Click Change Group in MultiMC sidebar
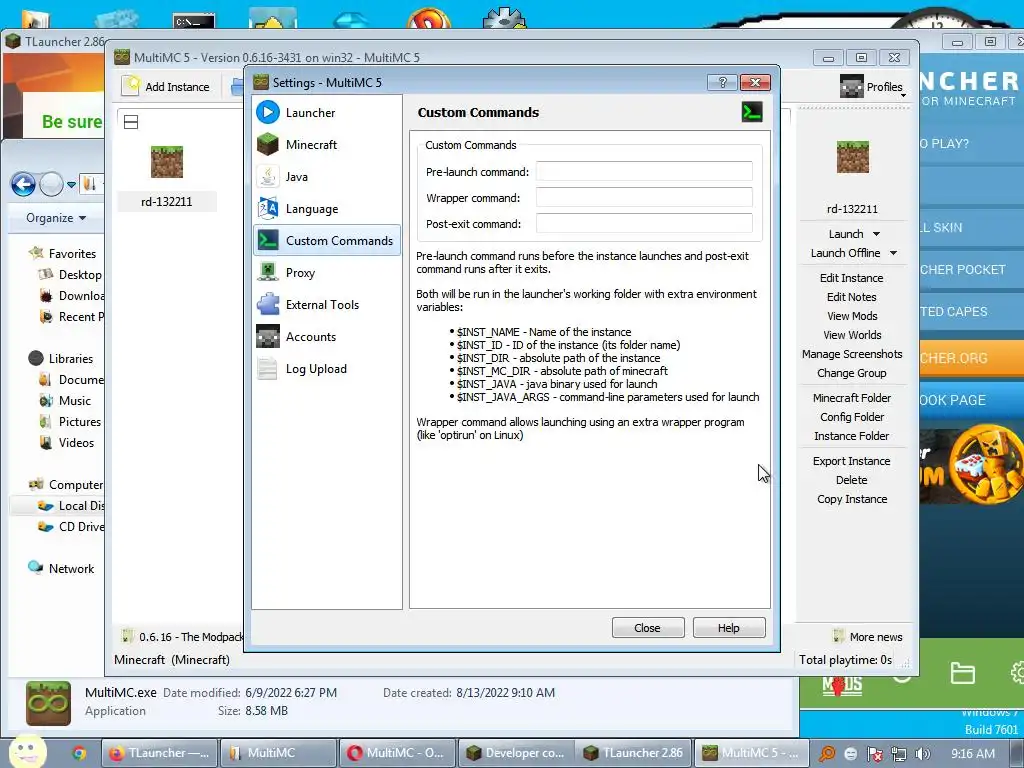1024x768 pixels. point(852,372)
